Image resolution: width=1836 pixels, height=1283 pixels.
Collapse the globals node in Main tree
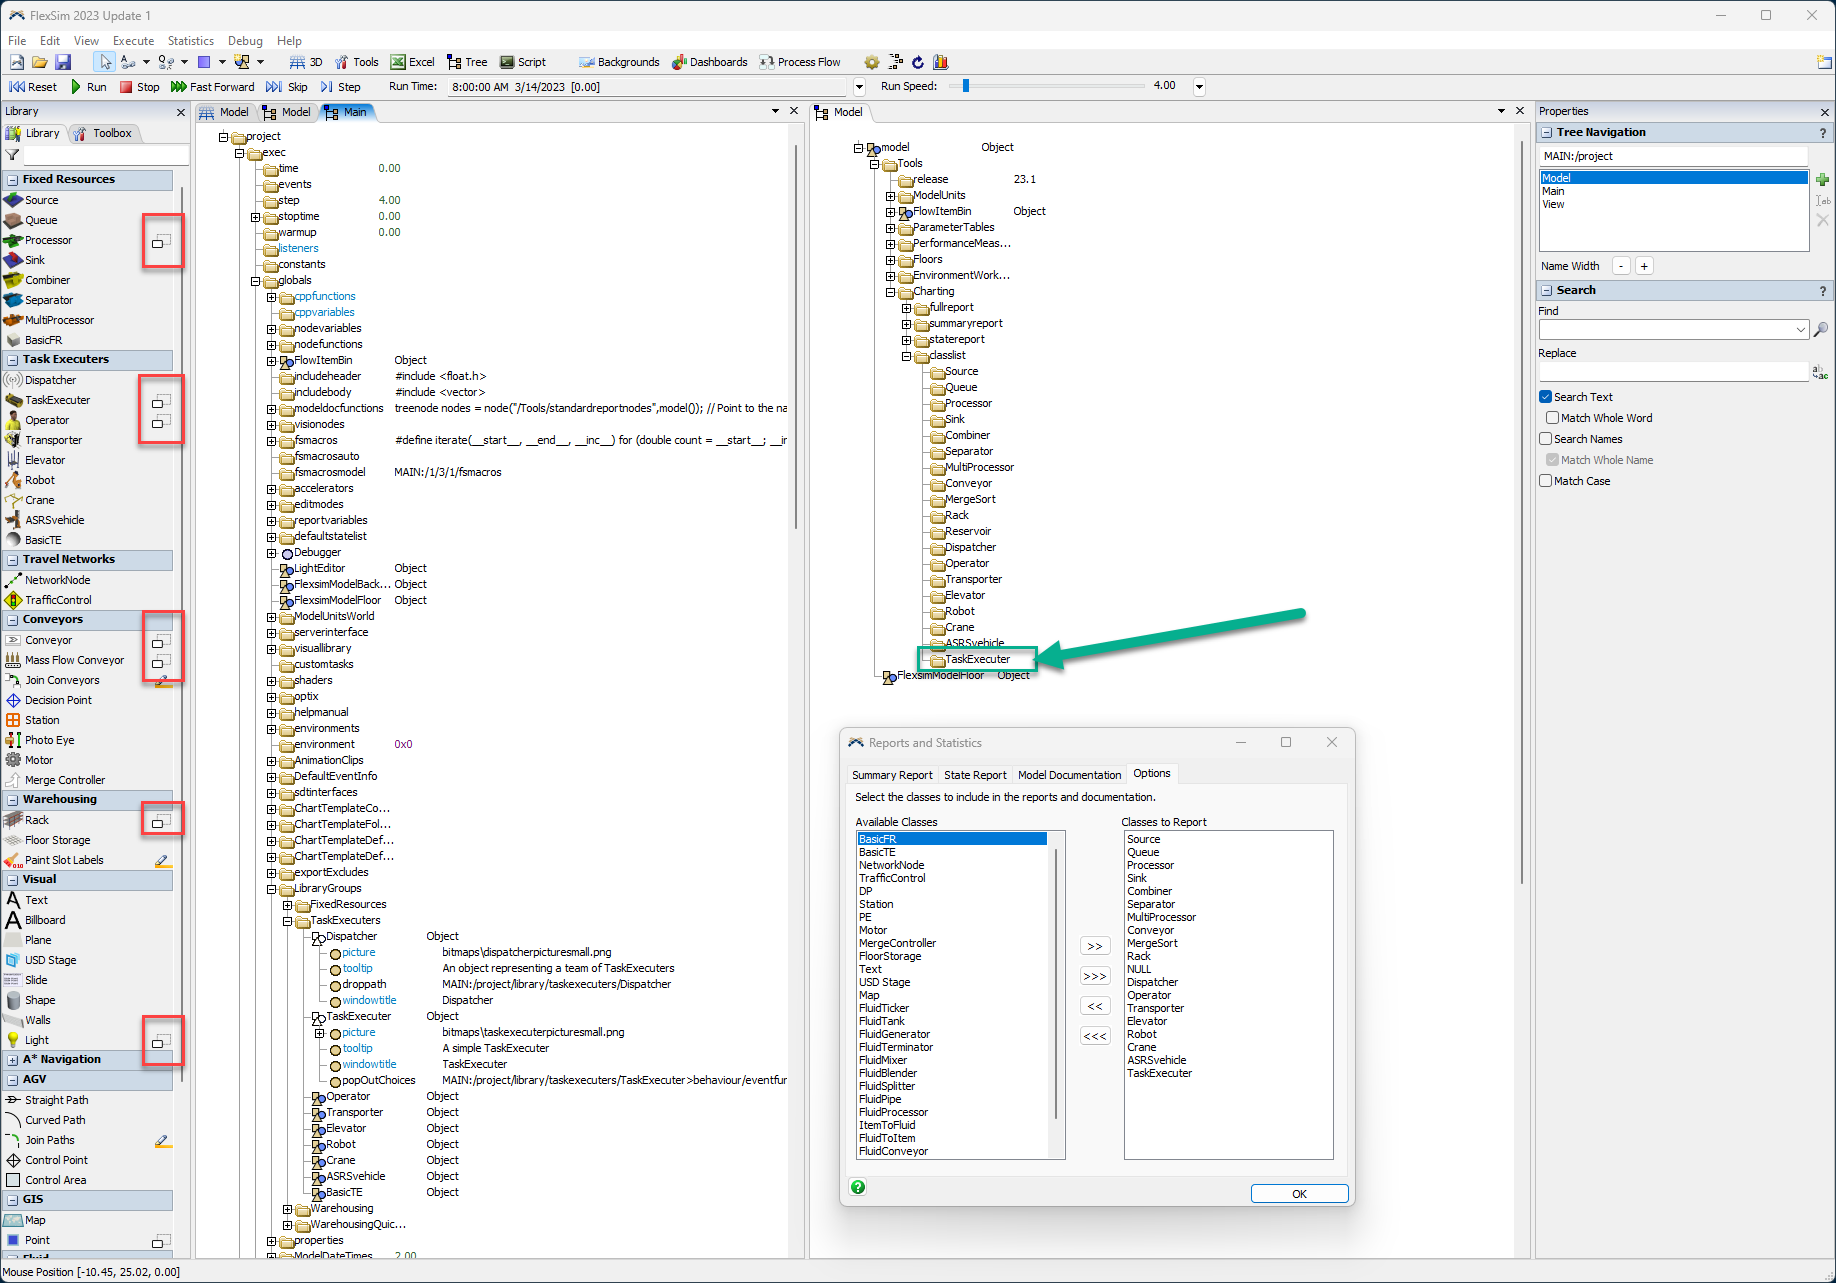(255, 281)
